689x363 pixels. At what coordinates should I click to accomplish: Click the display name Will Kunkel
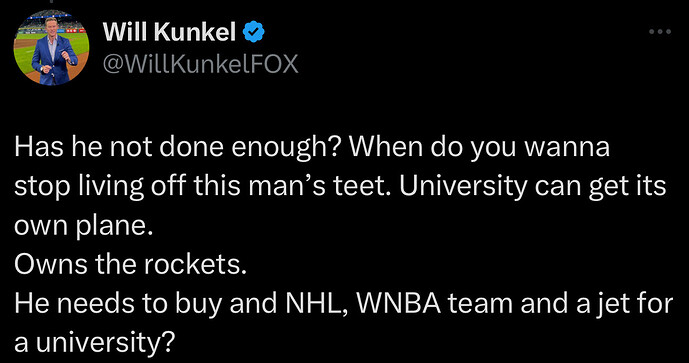click(169, 32)
